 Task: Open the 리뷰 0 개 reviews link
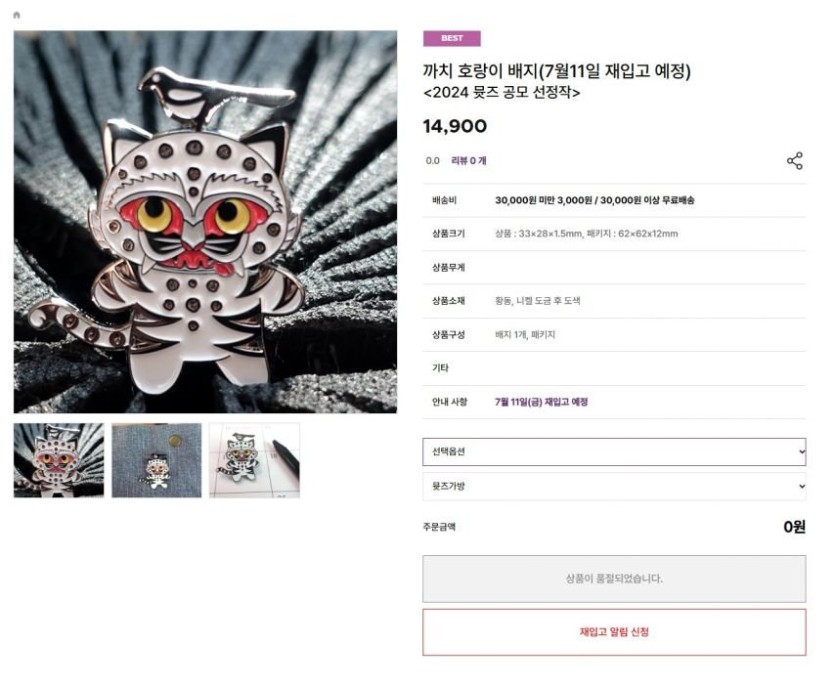[469, 160]
